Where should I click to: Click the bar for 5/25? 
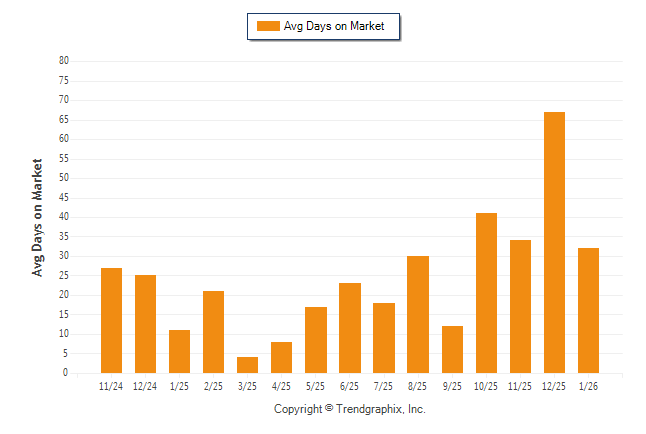[315, 340]
